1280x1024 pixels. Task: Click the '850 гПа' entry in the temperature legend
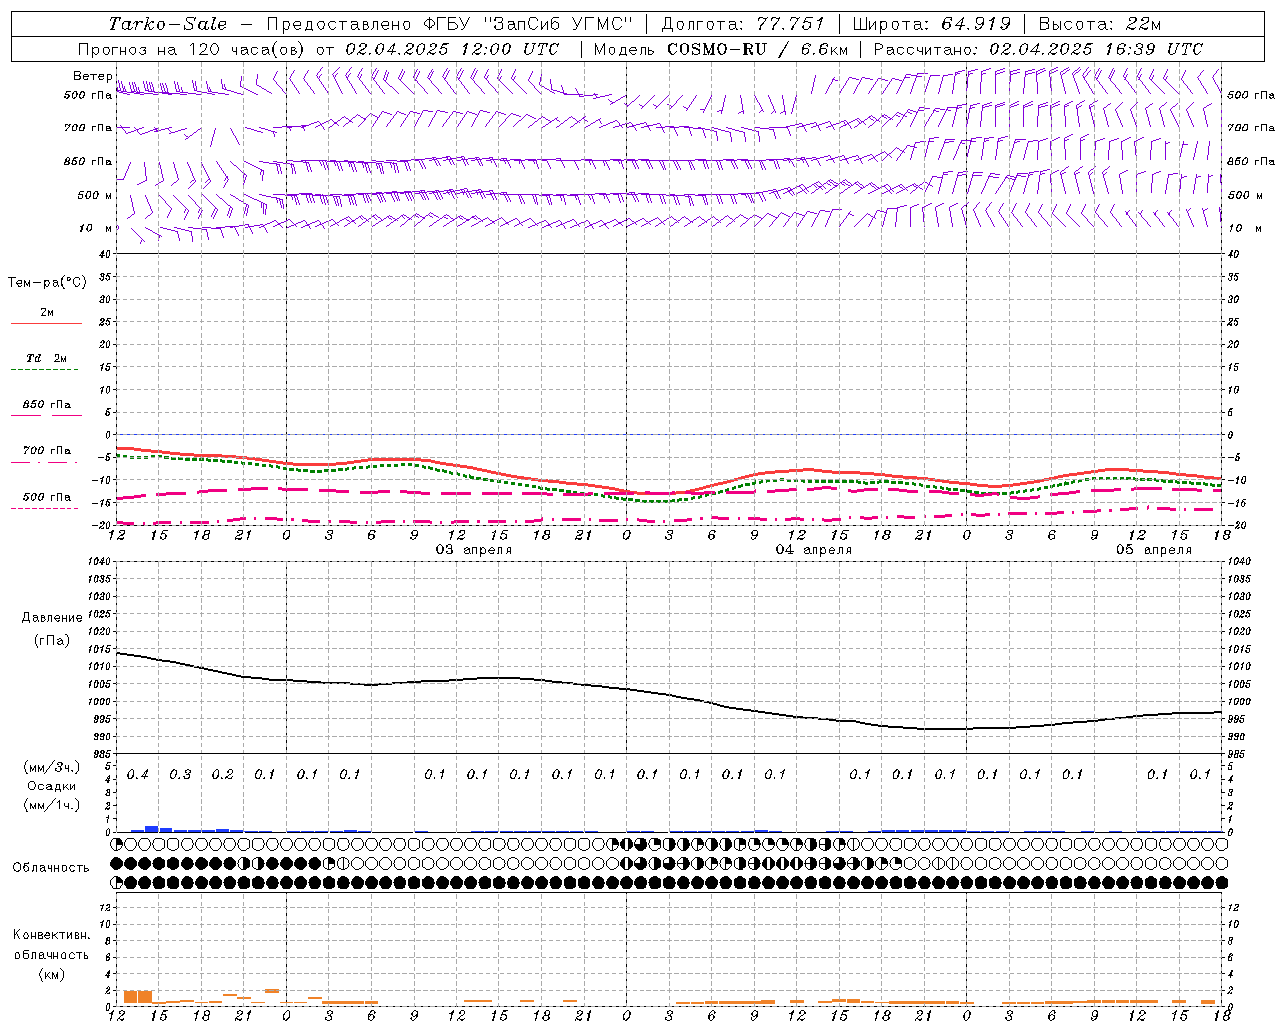(46, 405)
